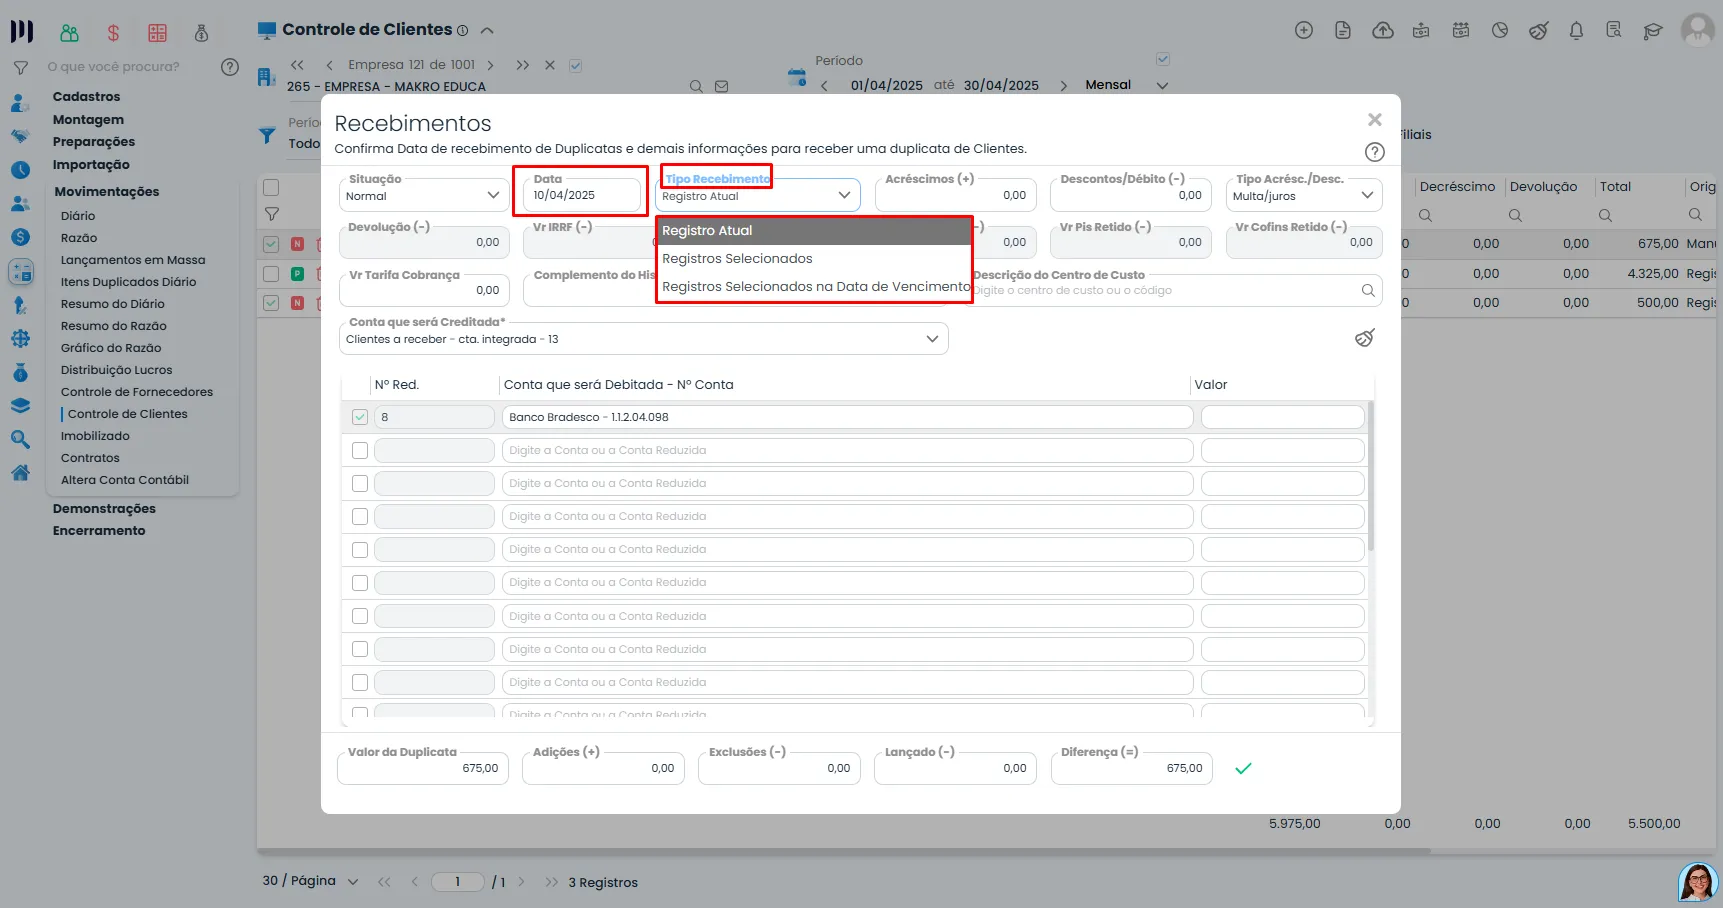Image resolution: width=1723 pixels, height=908 pixels.
Task: Select Registro Atual option in dropdown list
Action: tap(814, 231)
